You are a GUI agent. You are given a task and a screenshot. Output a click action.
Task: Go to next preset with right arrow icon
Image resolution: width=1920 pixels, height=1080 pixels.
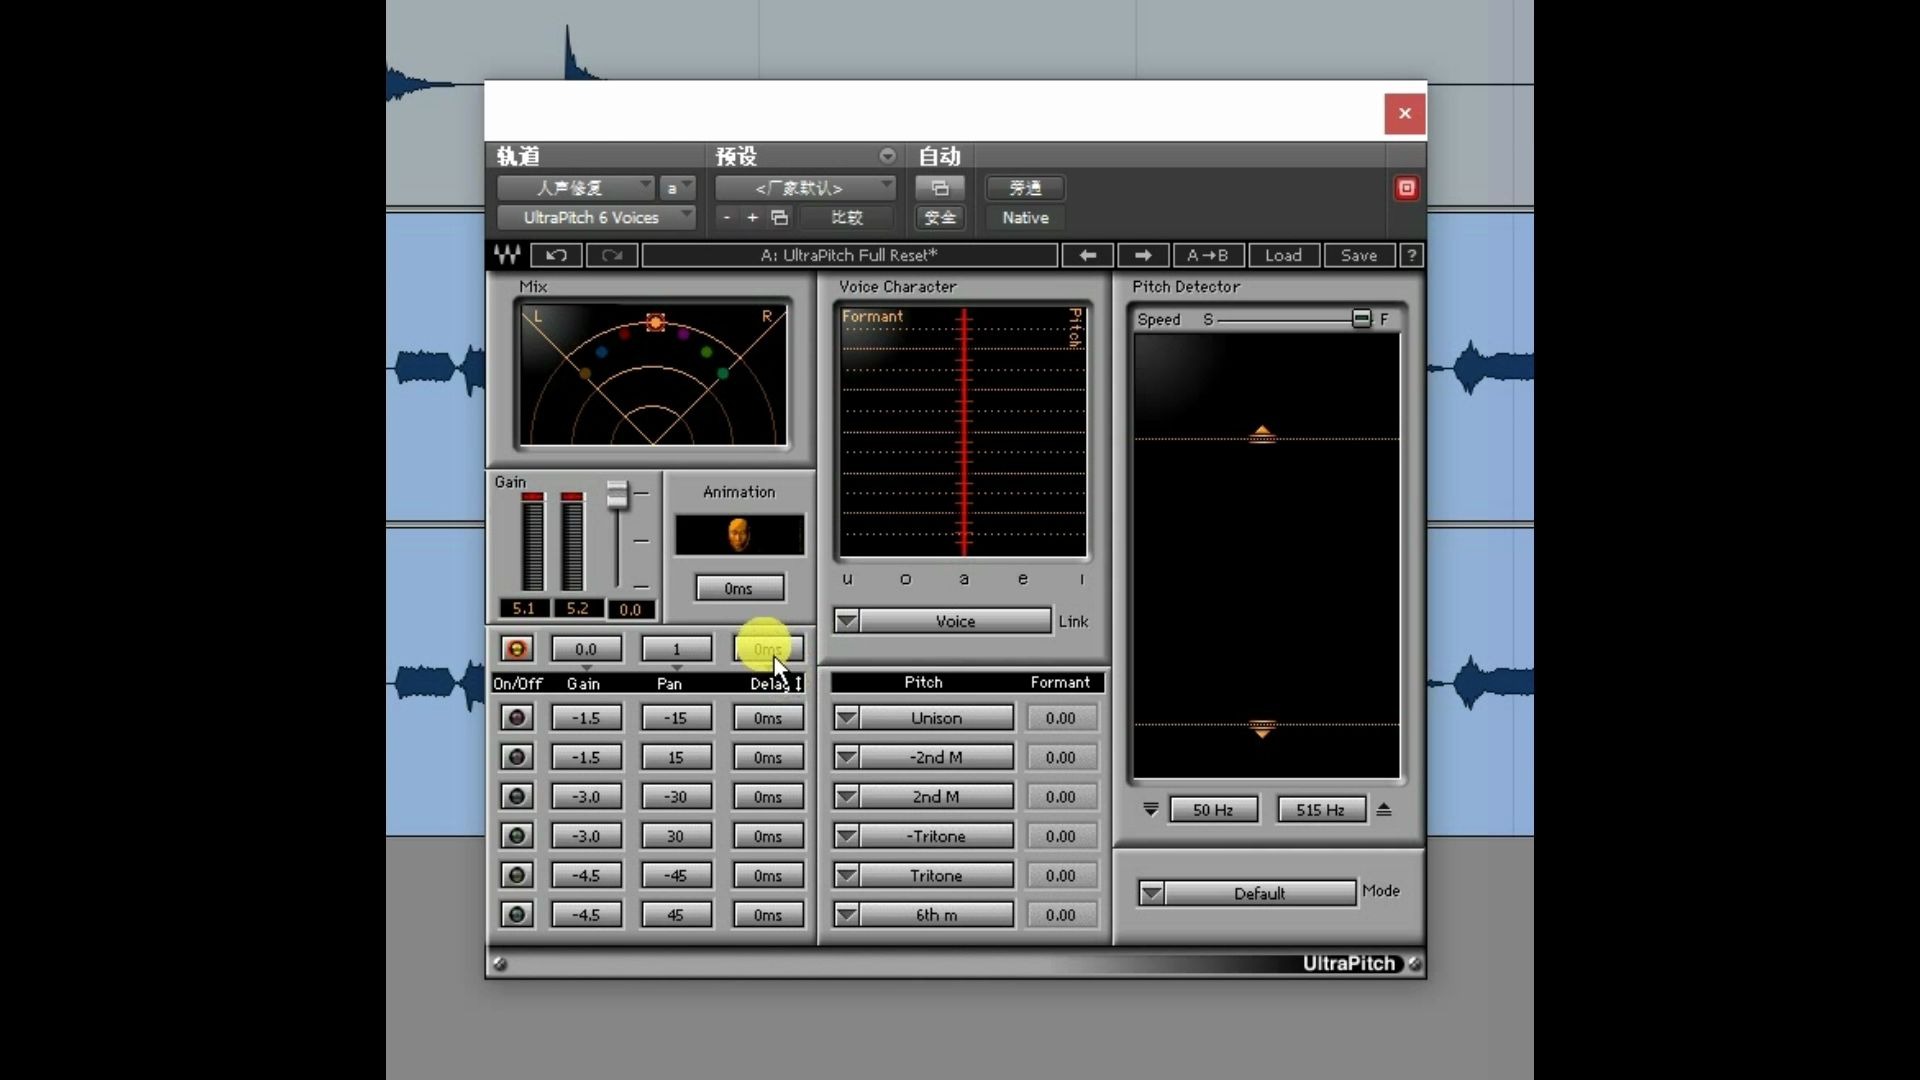(x=1143, y=255)
